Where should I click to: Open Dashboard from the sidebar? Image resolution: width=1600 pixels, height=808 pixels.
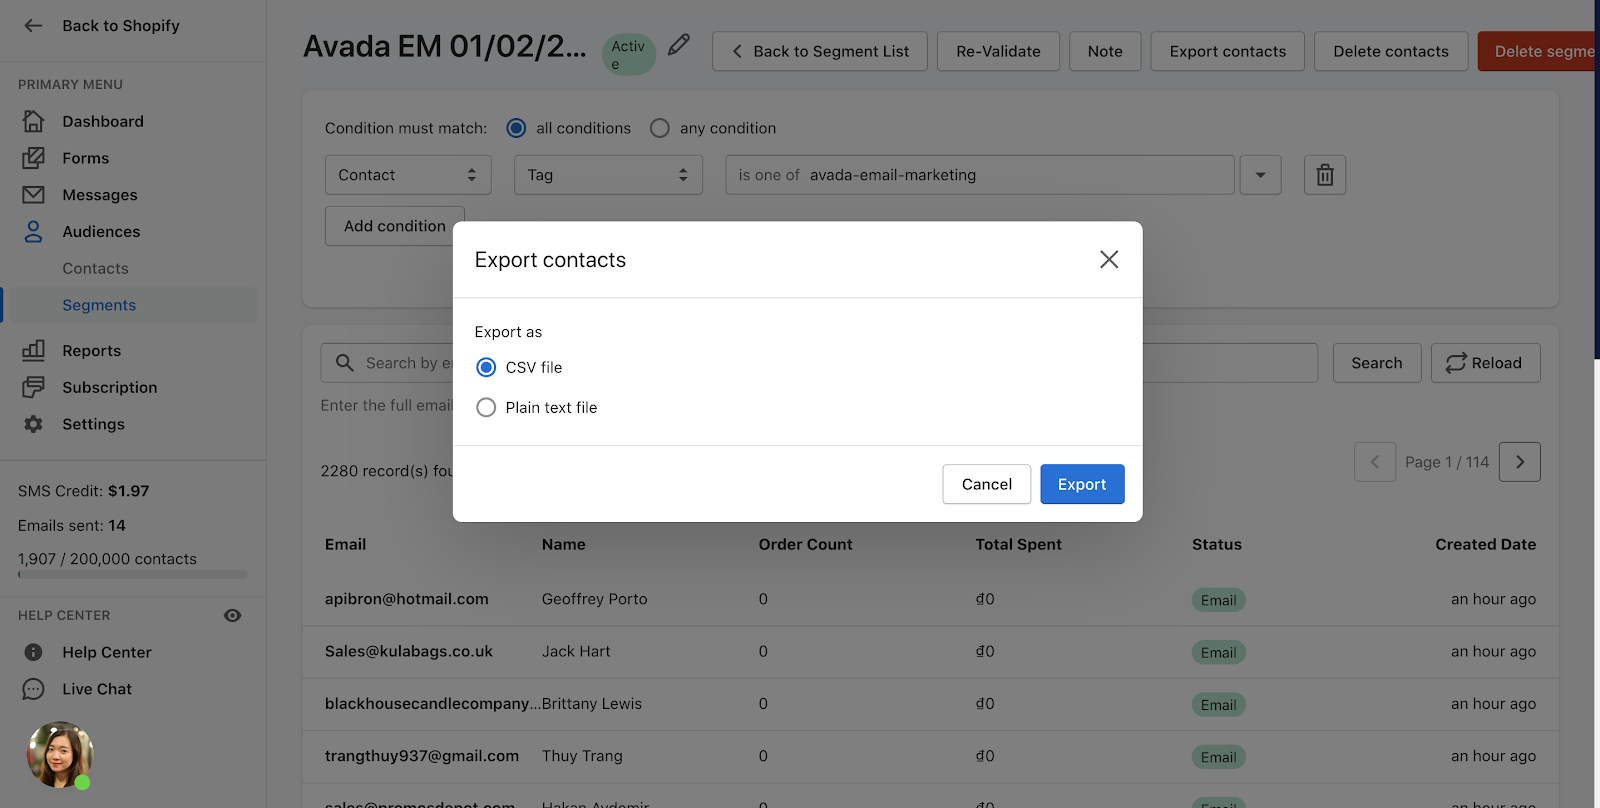pyautogui.click(x=102, y=121)
